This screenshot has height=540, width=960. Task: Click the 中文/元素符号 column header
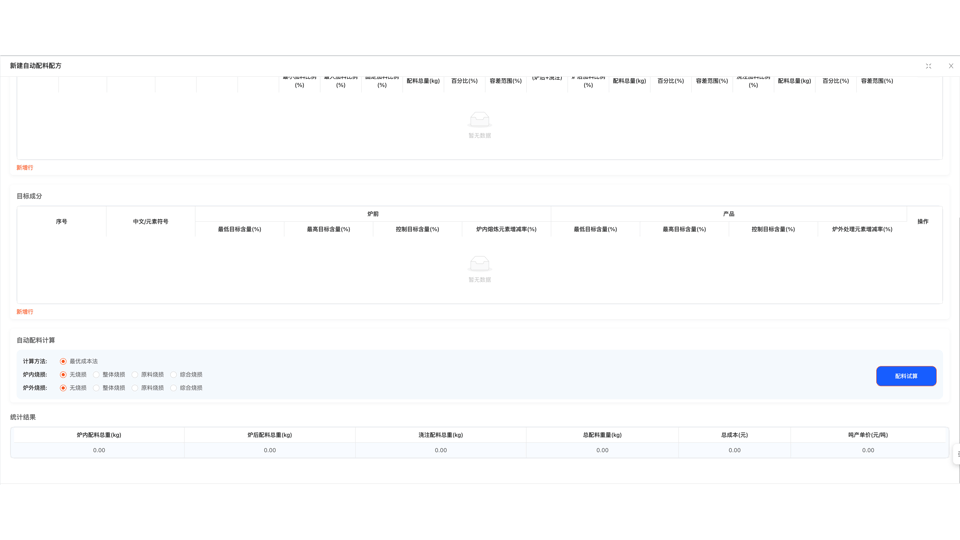tap(151, 222)
